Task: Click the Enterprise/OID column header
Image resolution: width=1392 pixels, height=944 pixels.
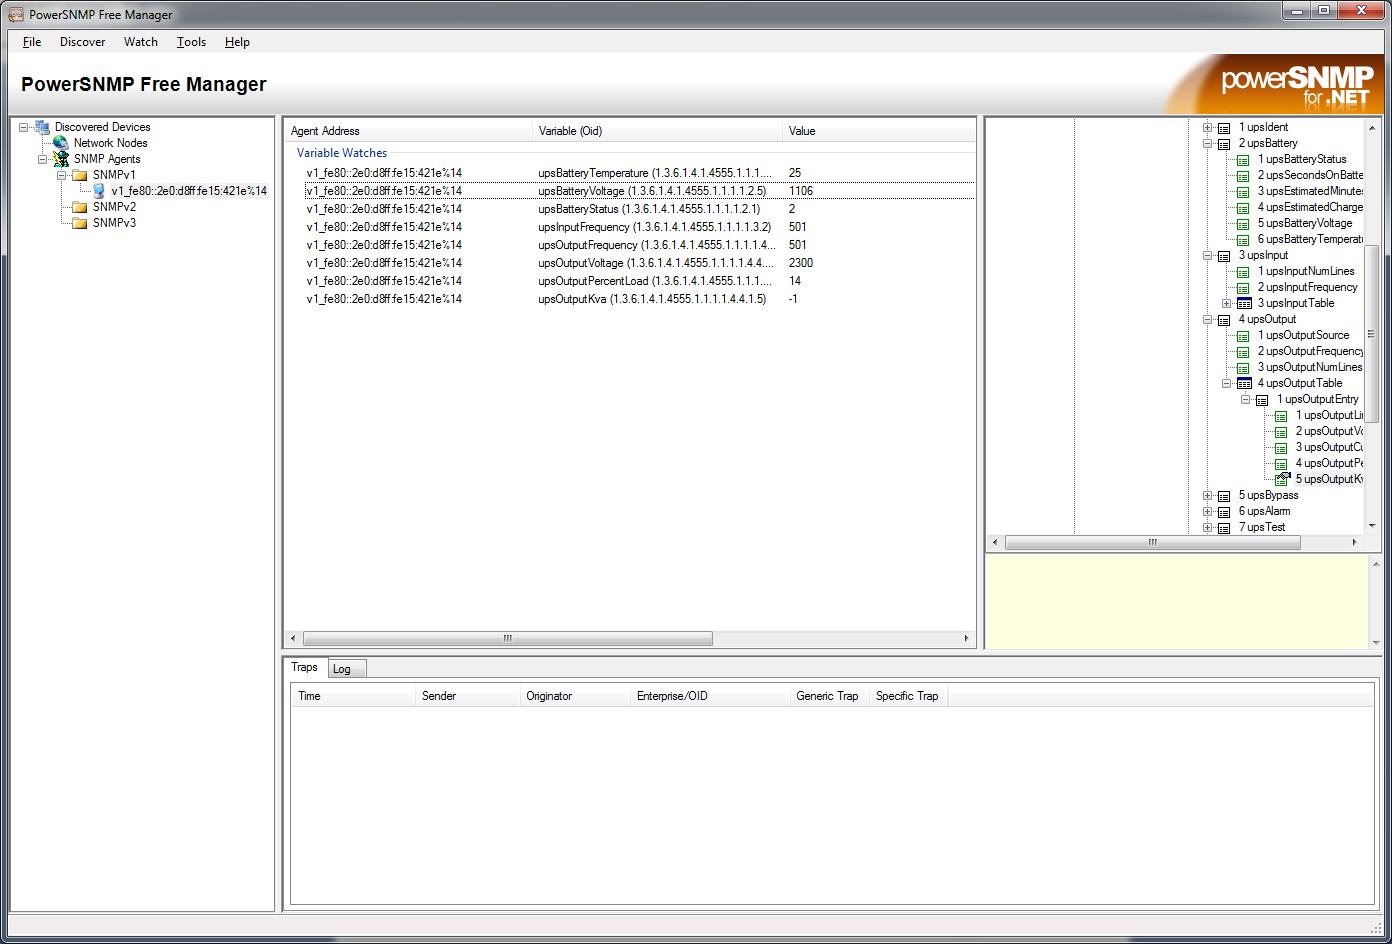Action: (672, 696)
